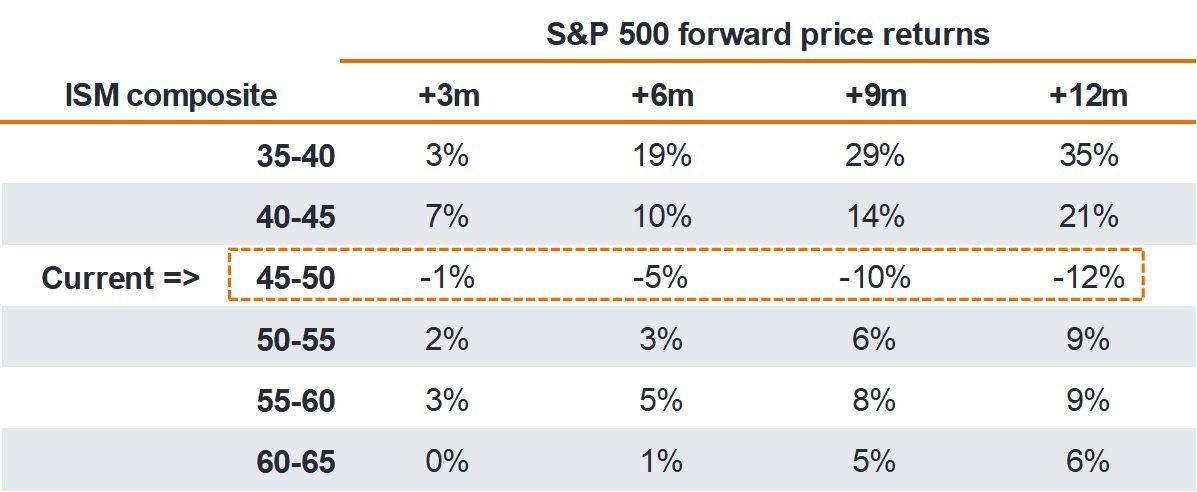Image resolution: width=1197 pixels, height=492 pixels.
Task: Click the '+3m' column header
Action: click(x=446, y=96)
